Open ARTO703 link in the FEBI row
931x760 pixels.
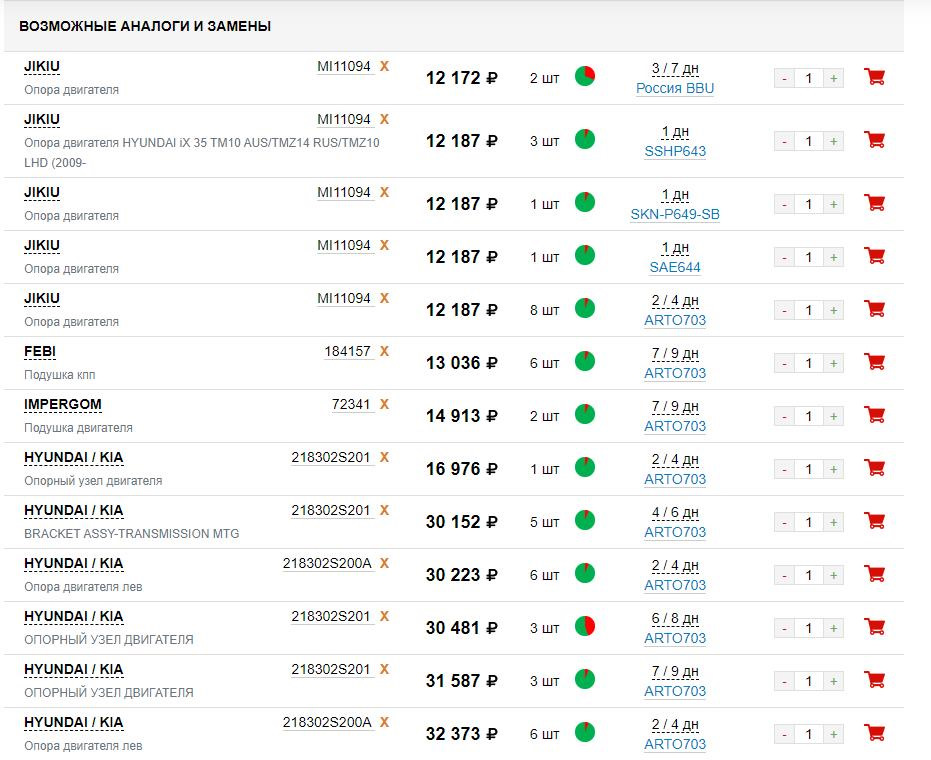tap(675, 373)
